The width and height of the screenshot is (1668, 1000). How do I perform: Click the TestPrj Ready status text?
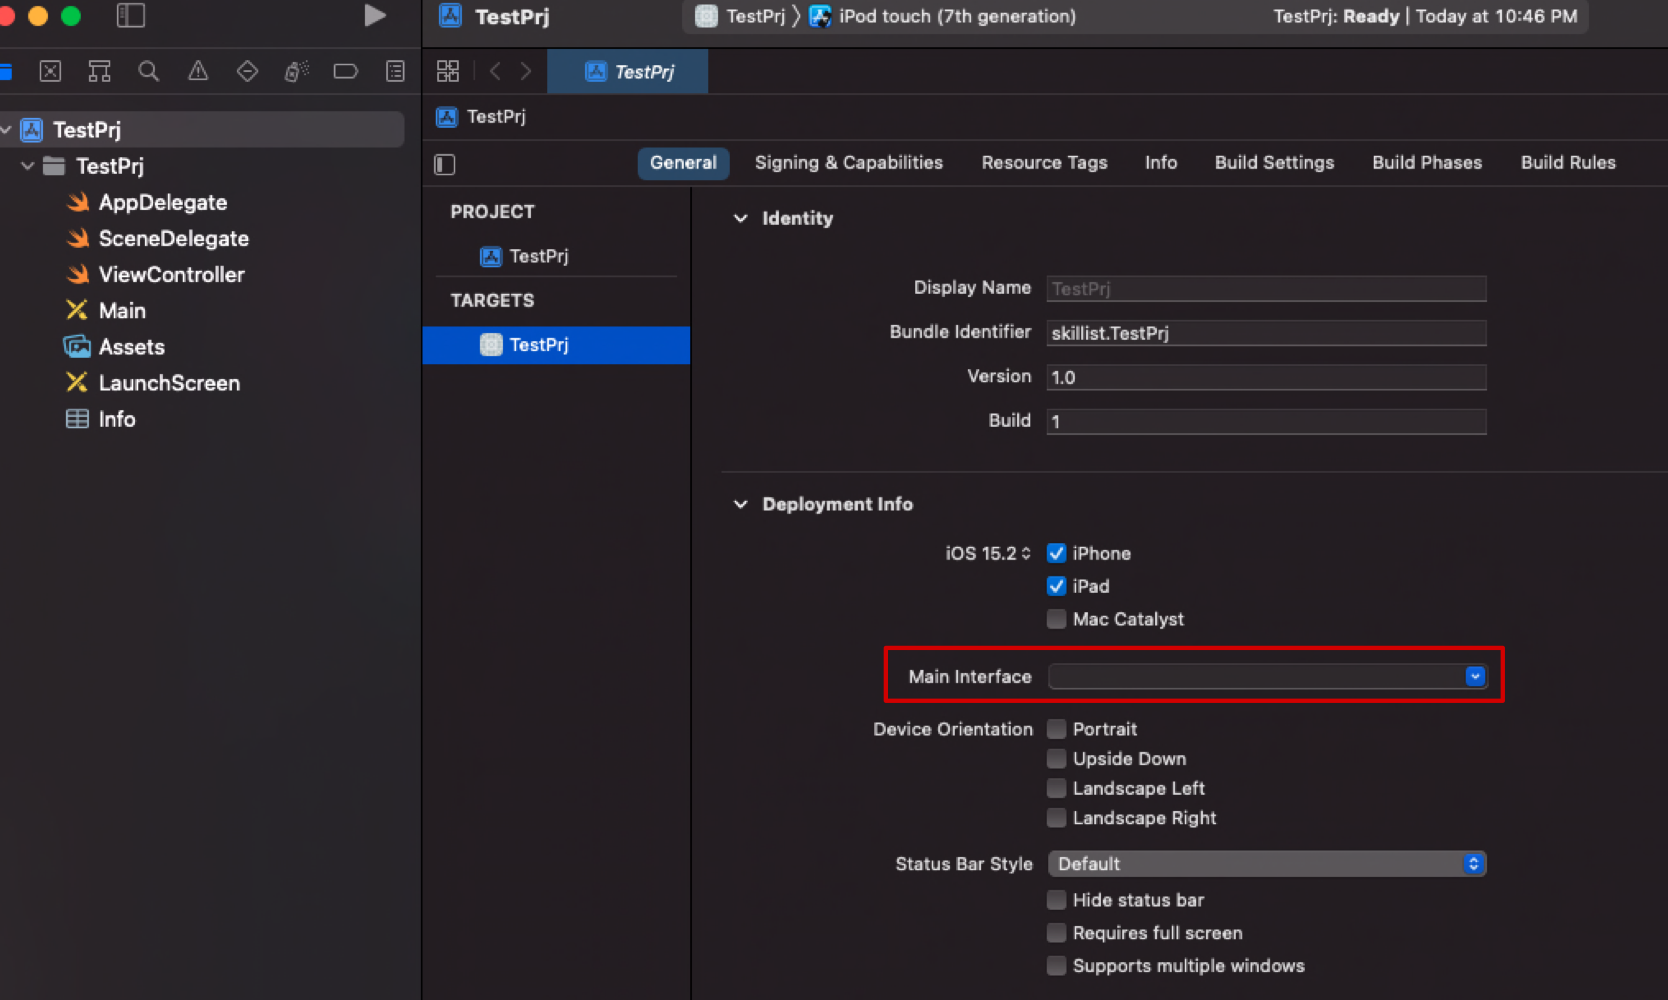1336,16
